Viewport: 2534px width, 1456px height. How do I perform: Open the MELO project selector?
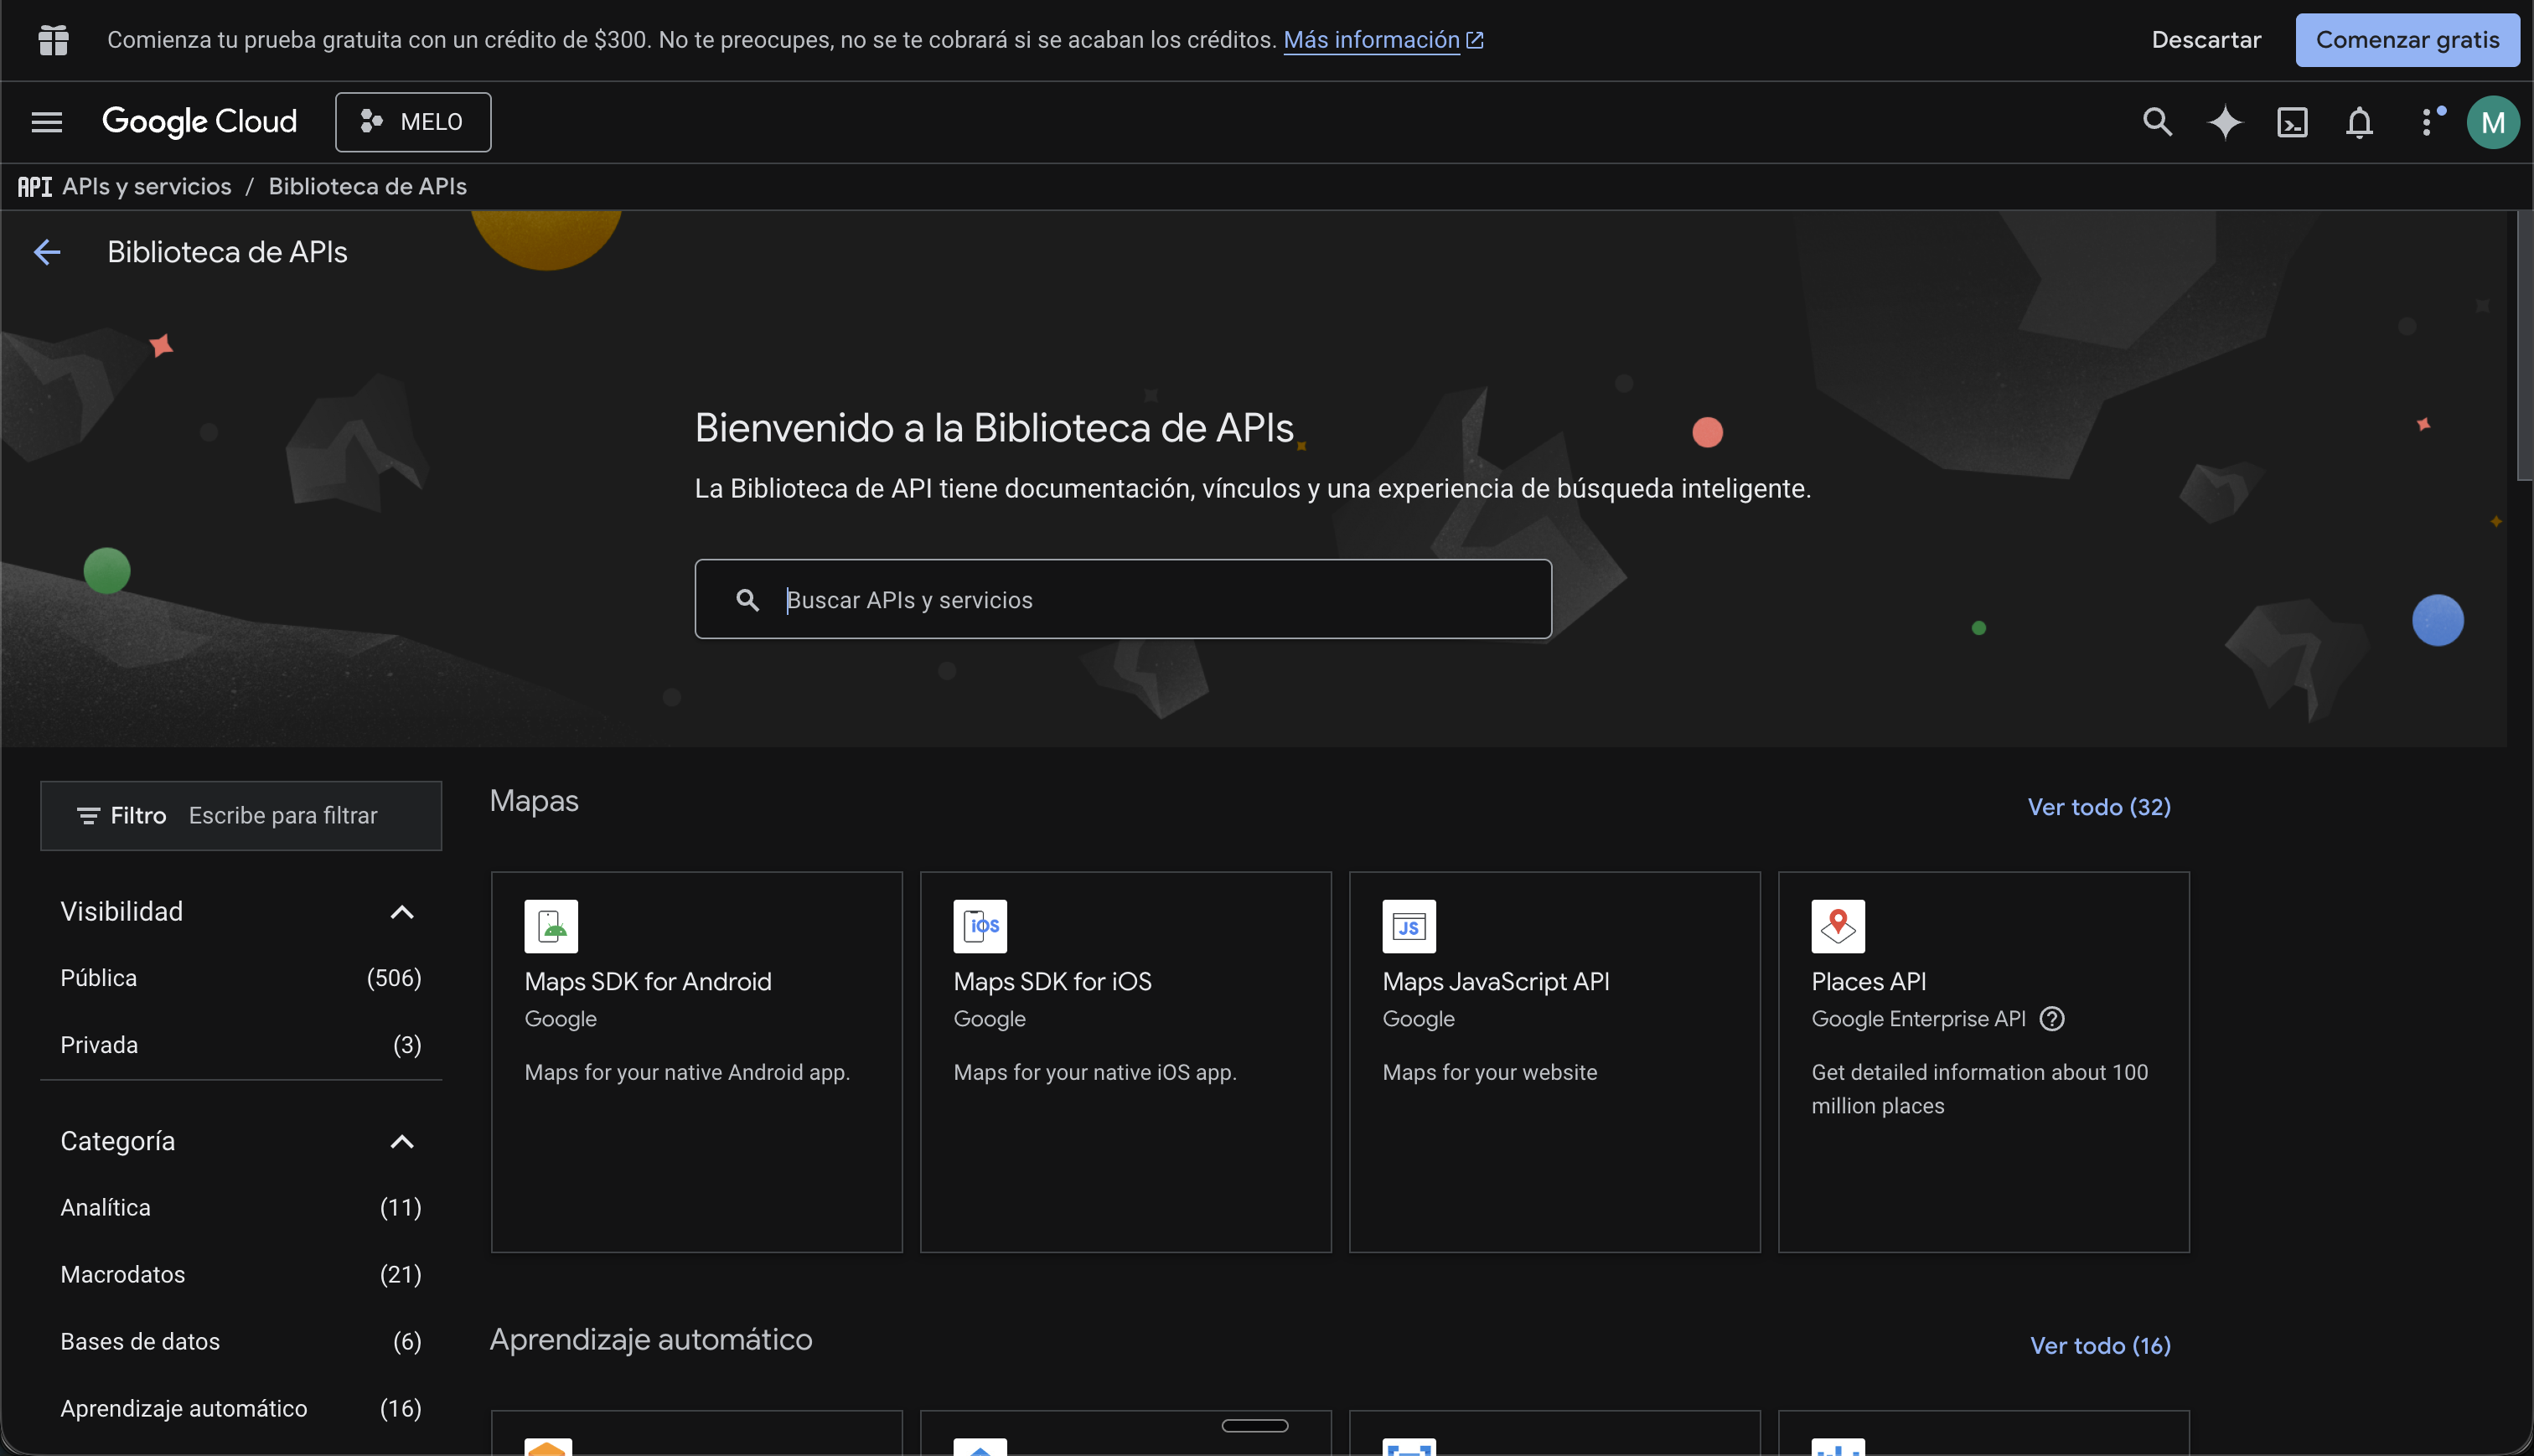[x=412, y=121]
